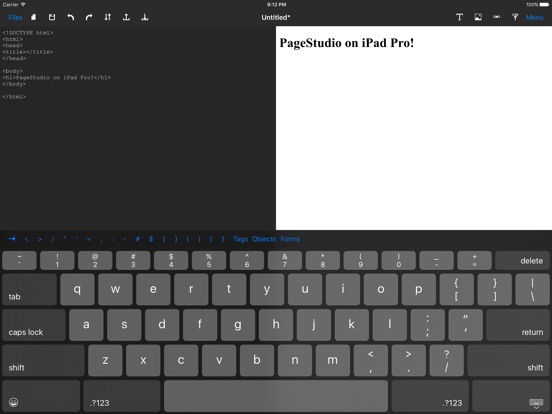Open the Files browser
This screenshot has height=414, width=552.
tap(15, 17)
